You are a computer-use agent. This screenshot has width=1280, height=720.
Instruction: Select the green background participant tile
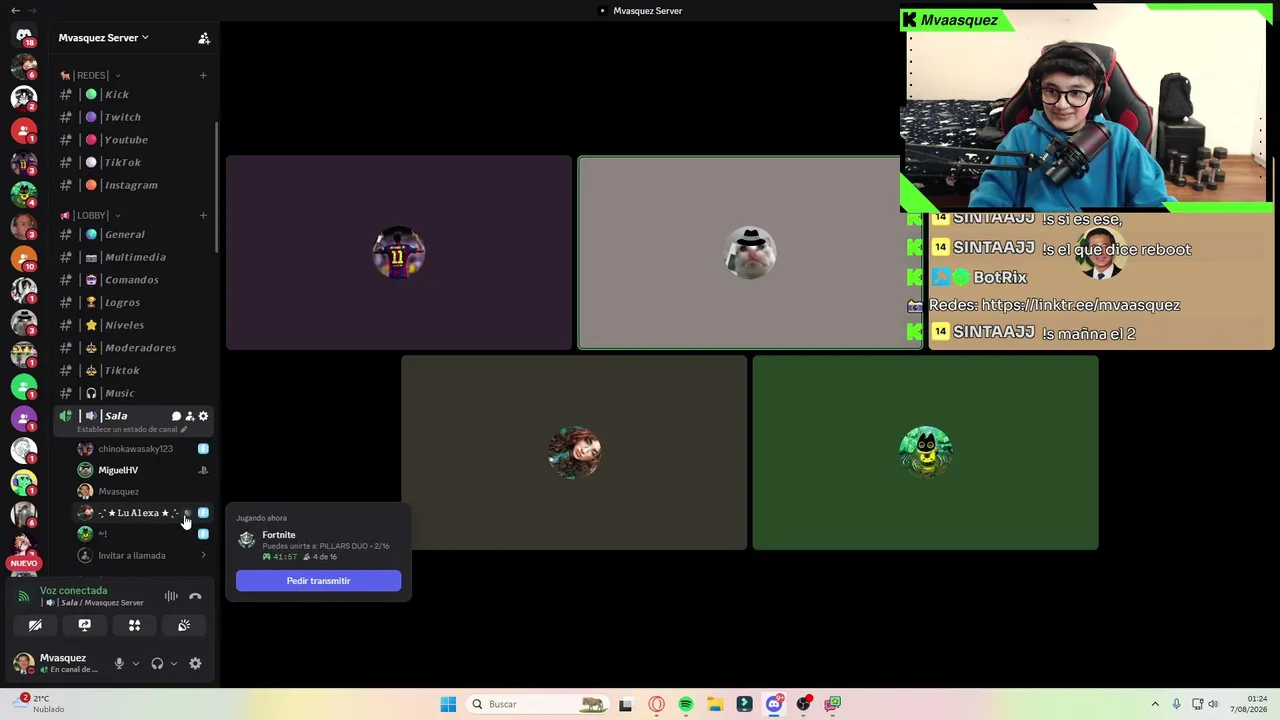coord(925,453)
